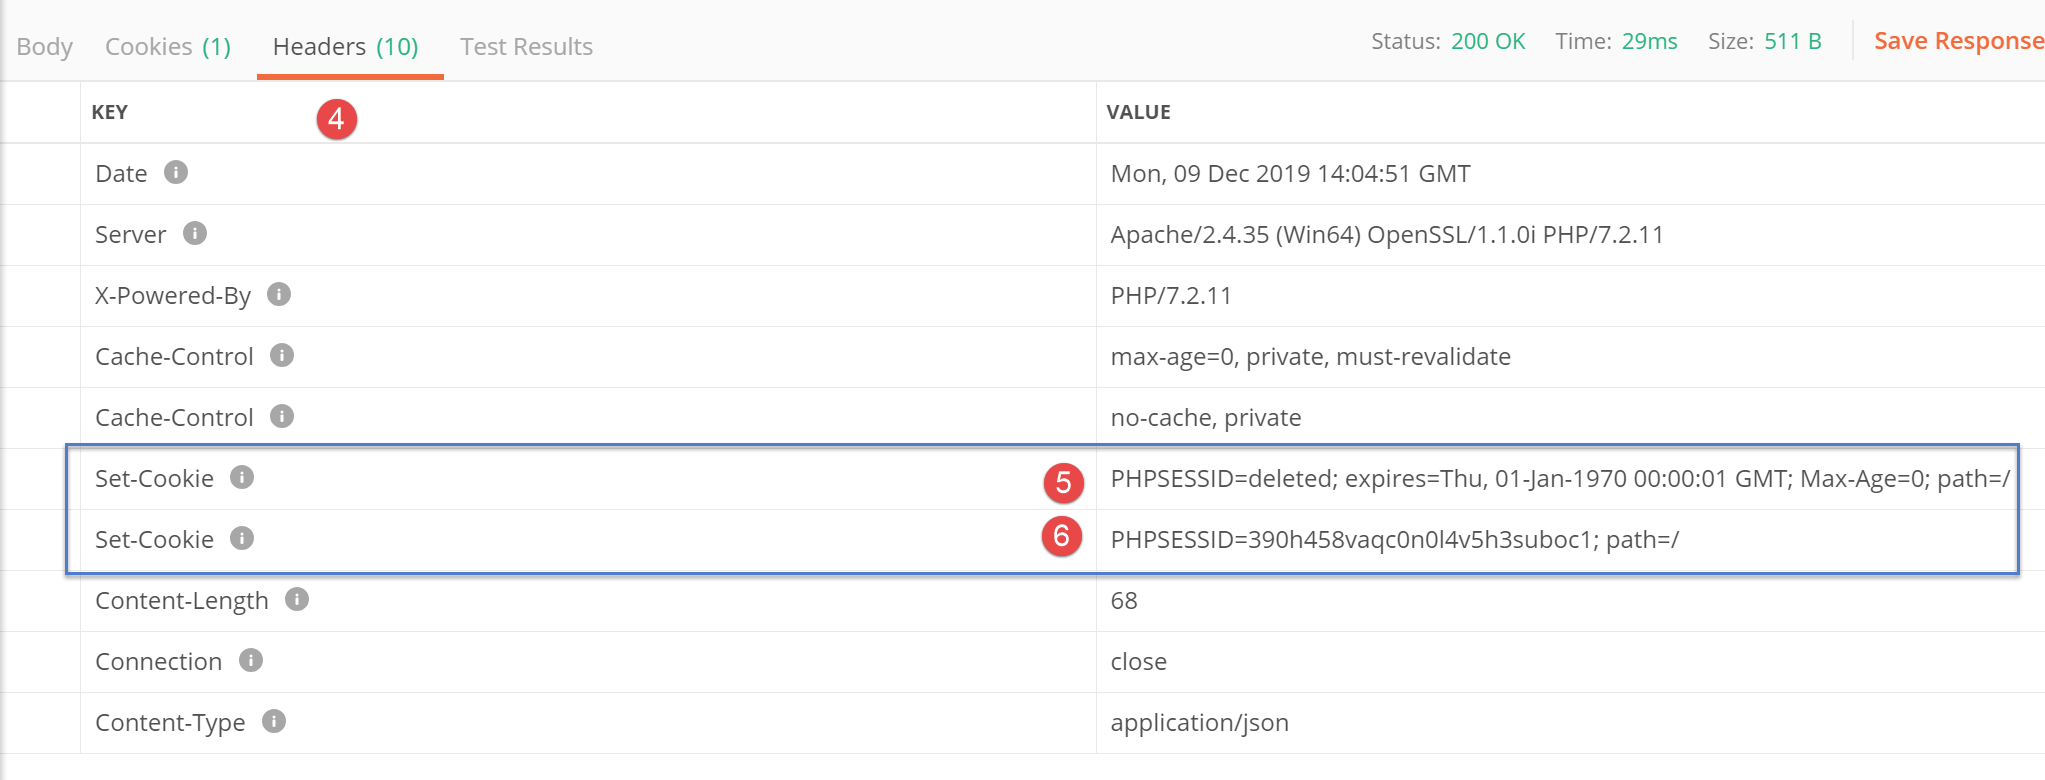2045x780 pixels.
Task: Switch to the Test Results tab
Action: click(x=526, y=47)
